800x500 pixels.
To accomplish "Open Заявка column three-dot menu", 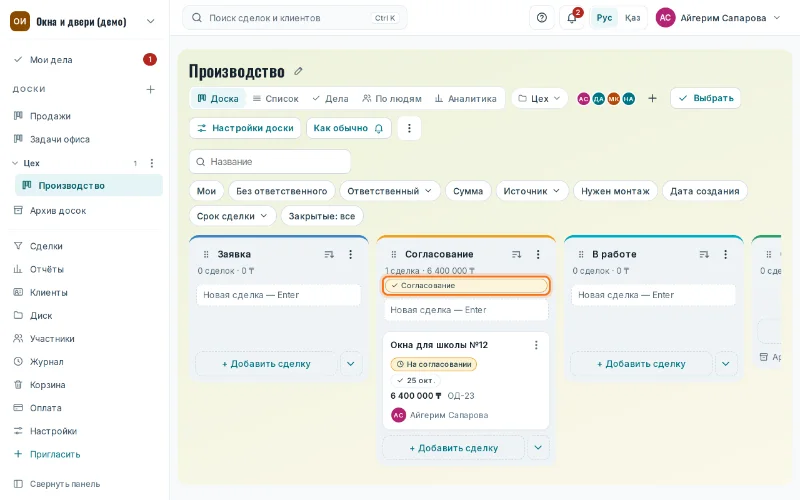I will pyautogui.click(x=351, y=254).
